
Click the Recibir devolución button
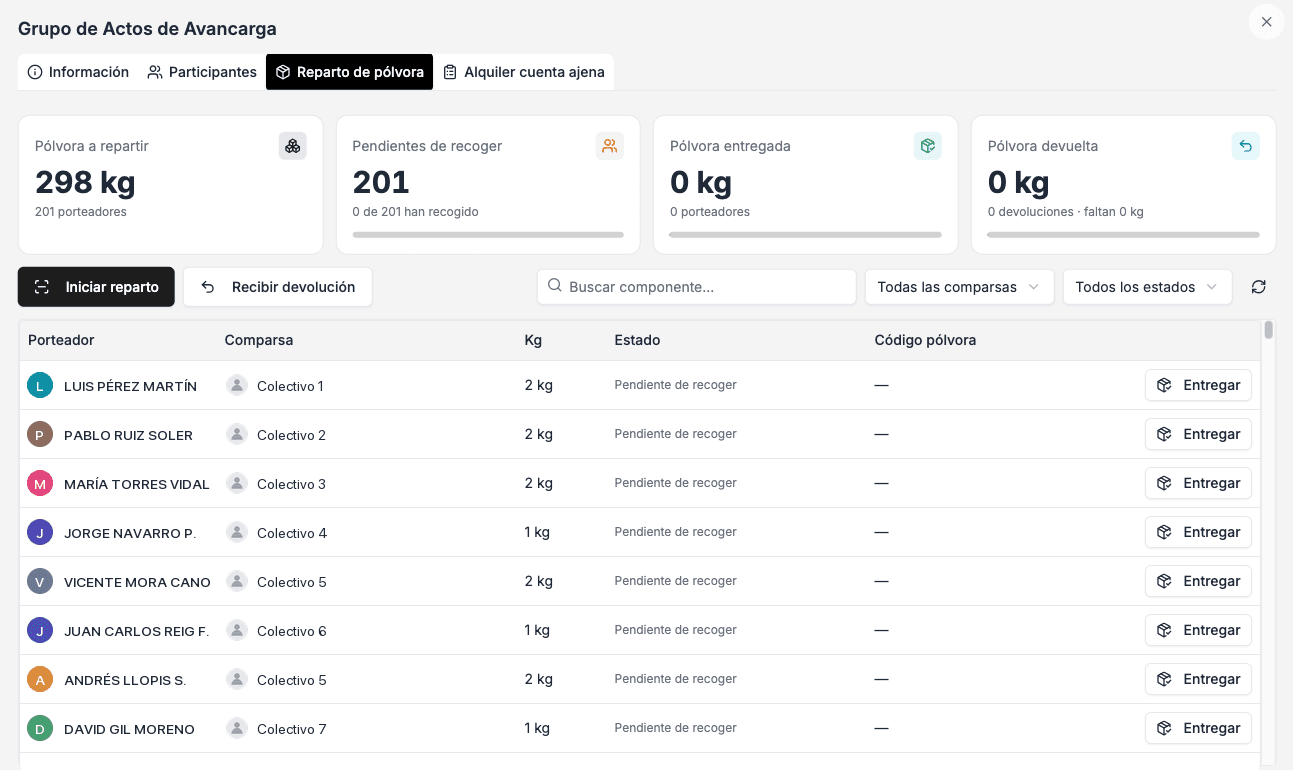tap(278, 287)
